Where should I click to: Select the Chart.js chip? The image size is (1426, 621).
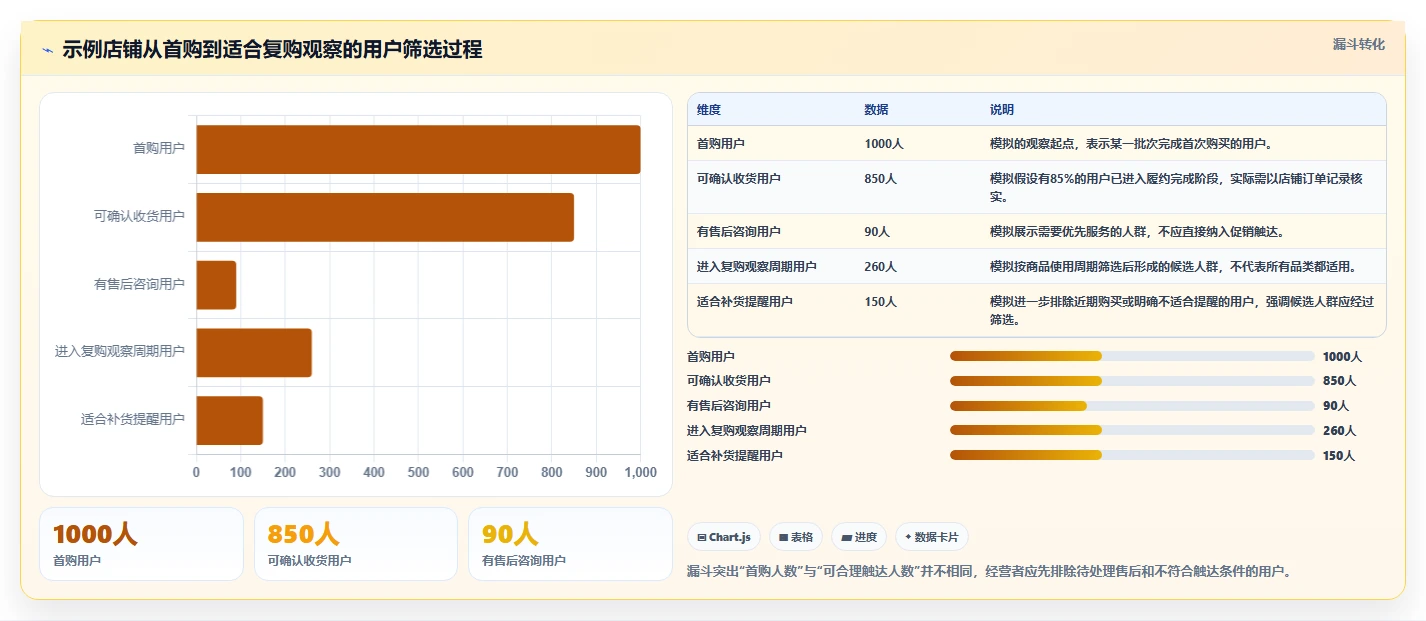[725, 537]
